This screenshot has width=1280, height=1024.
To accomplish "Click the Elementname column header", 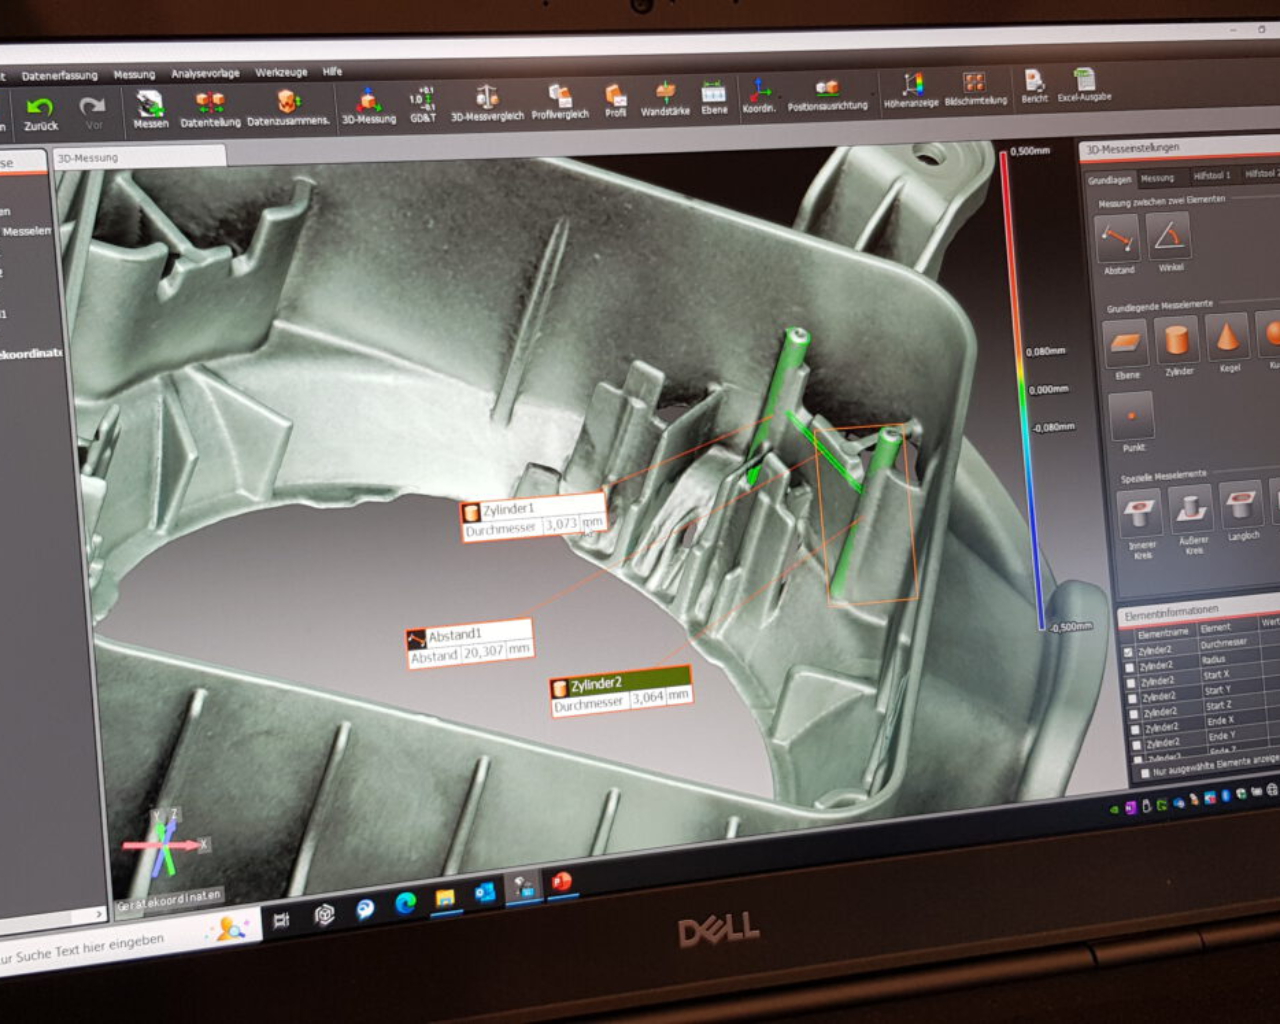I will pyautogui.click(x=1161, y=632).
